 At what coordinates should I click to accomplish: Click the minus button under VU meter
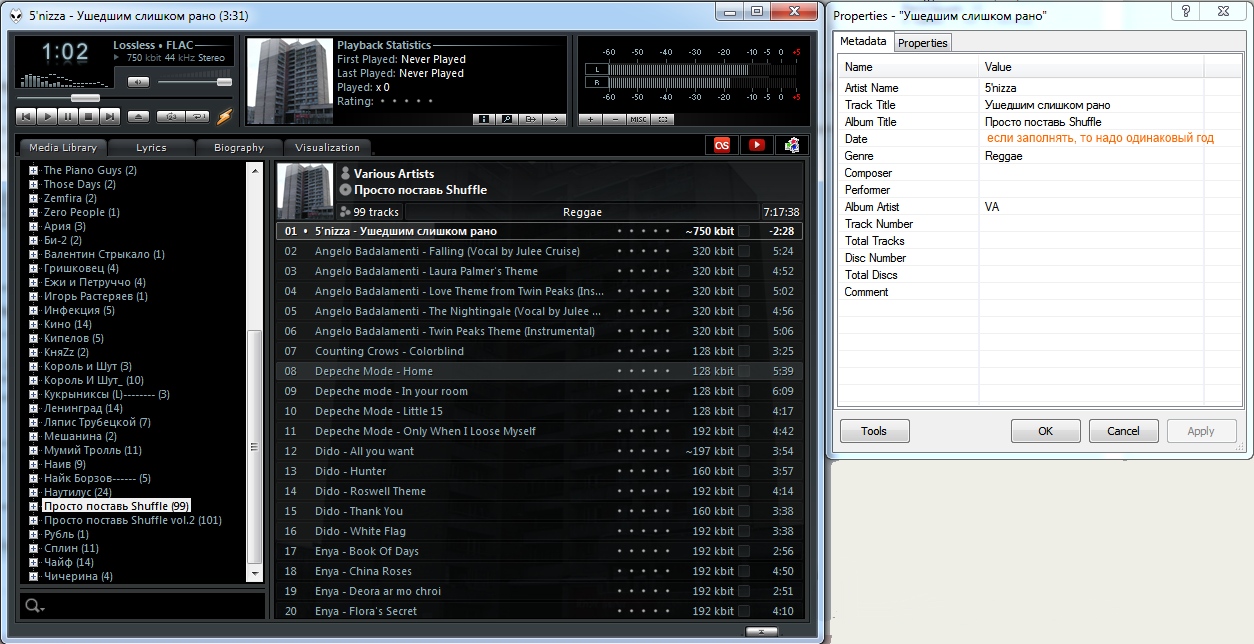click(x=615, y=119)
